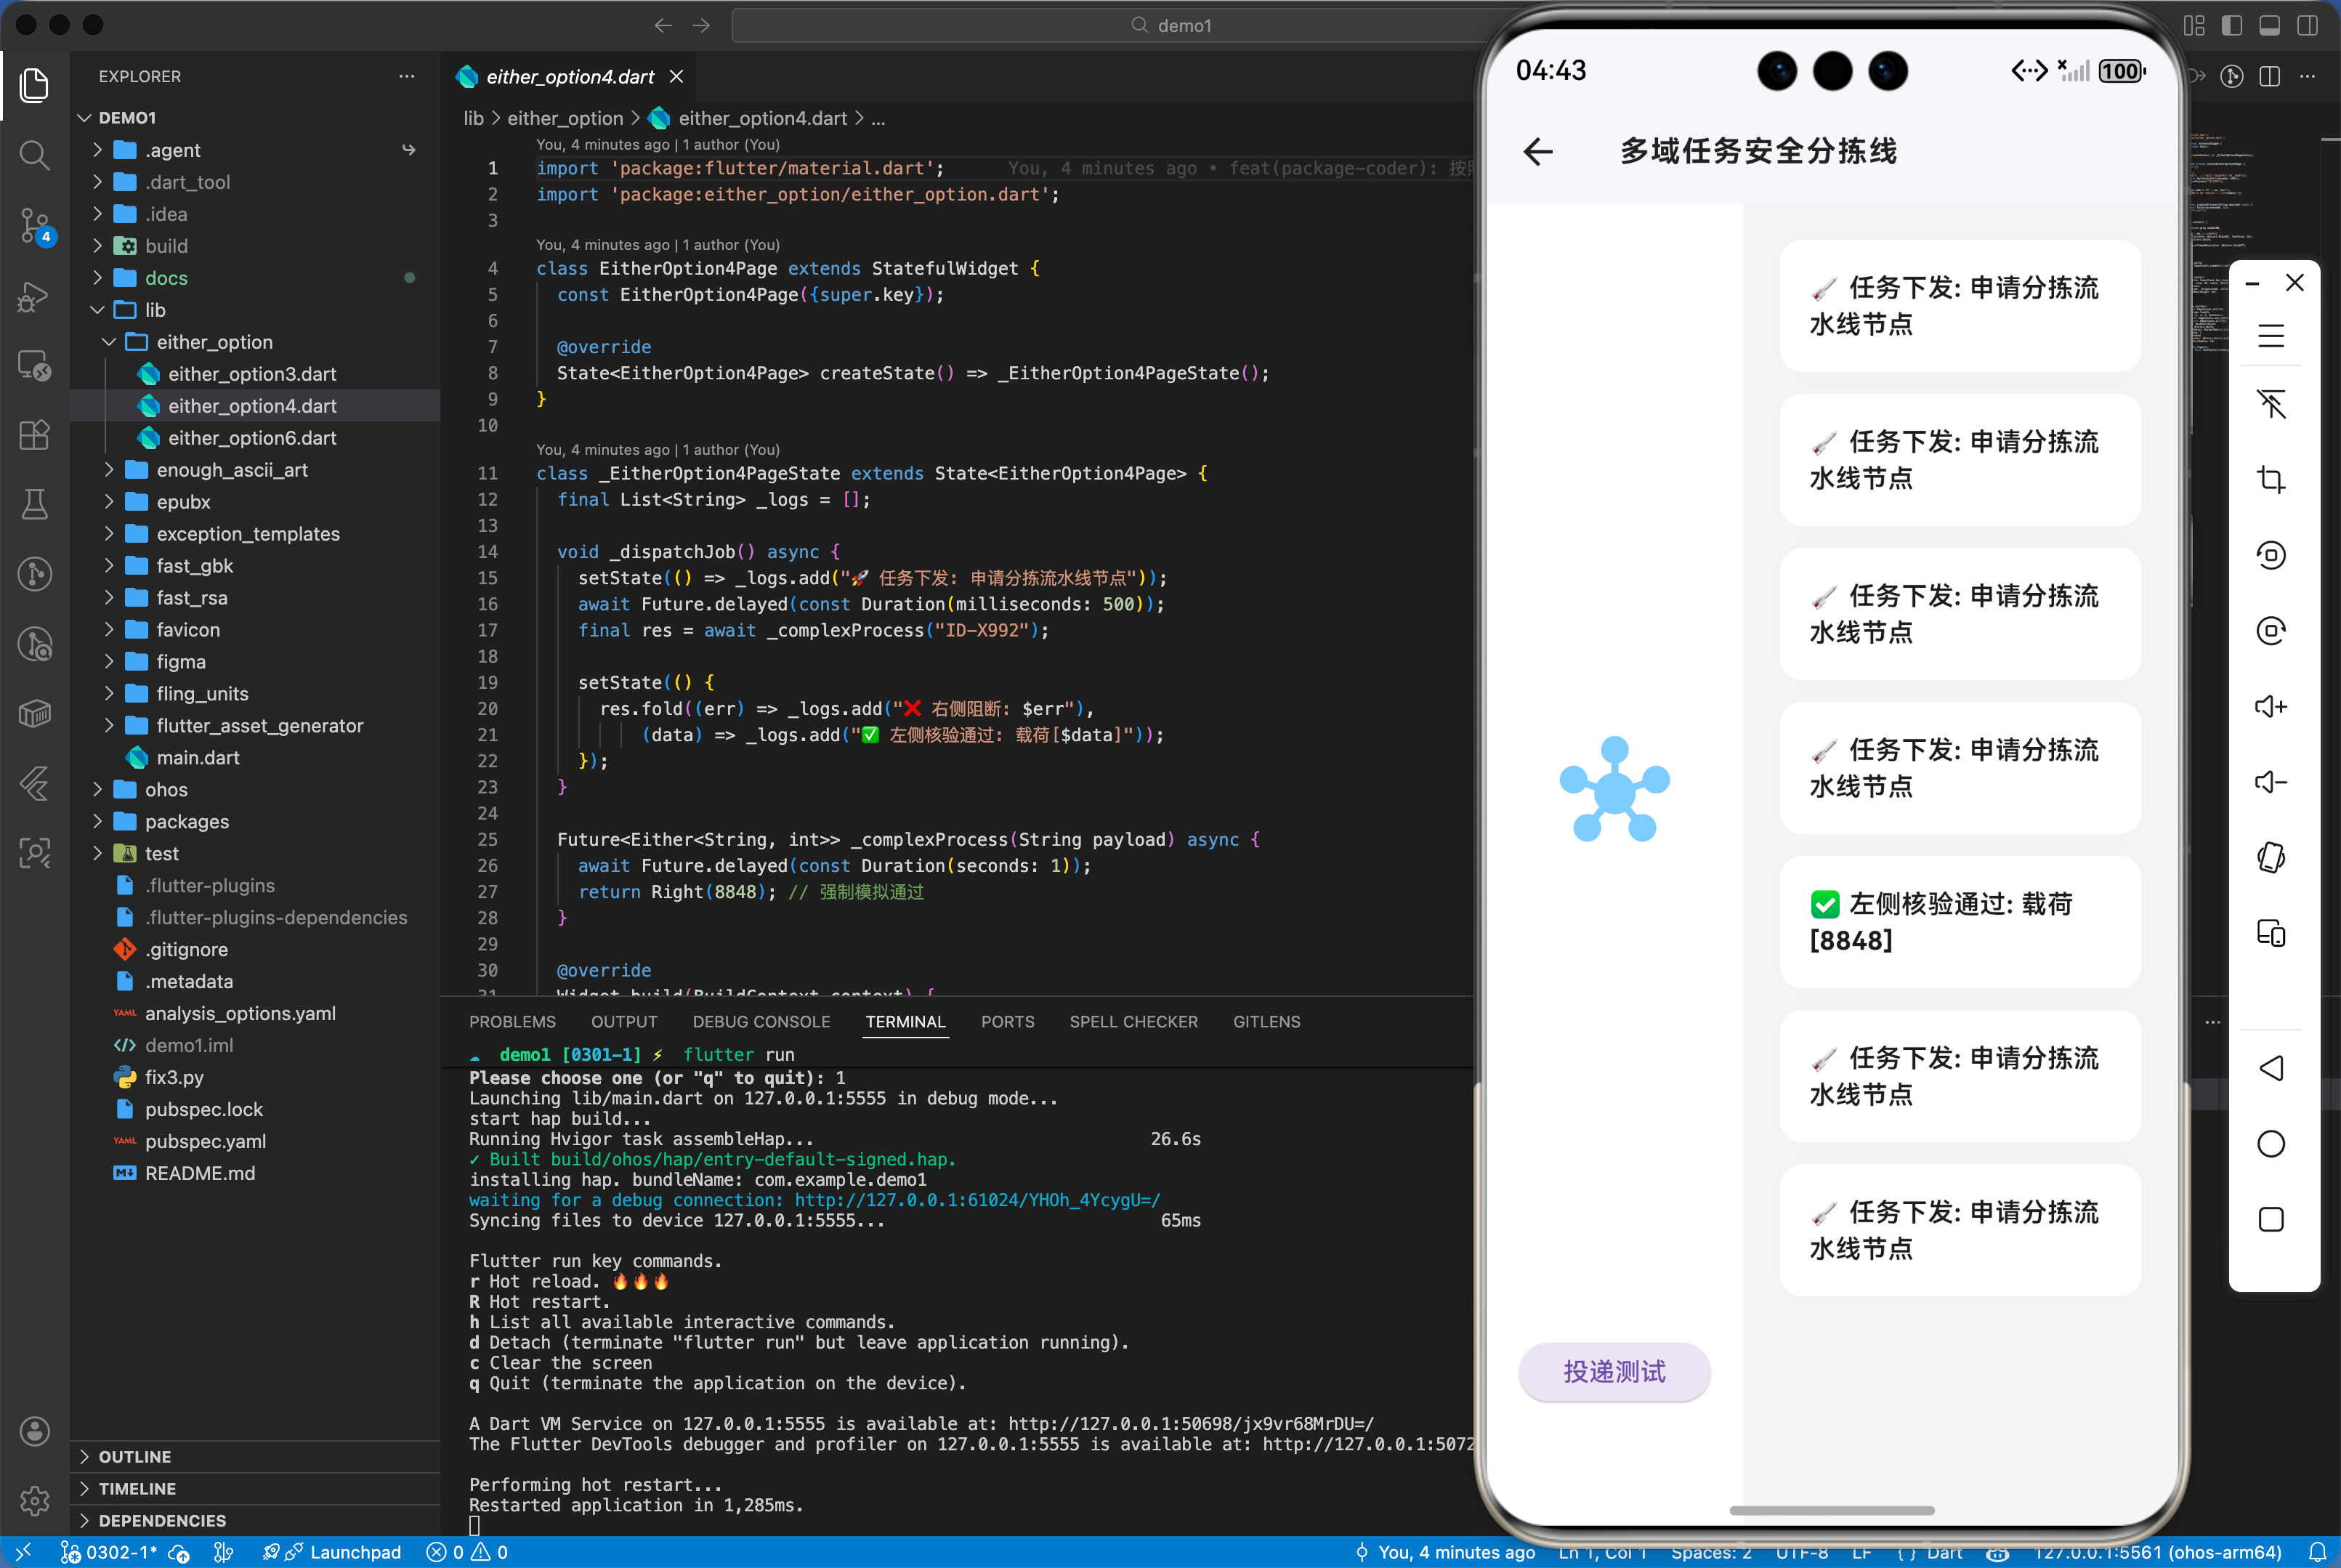This screenshot has height=1568, width=2341.
Task: Switch to the DEBUG CONSOLE tab
Action: 761,1022
